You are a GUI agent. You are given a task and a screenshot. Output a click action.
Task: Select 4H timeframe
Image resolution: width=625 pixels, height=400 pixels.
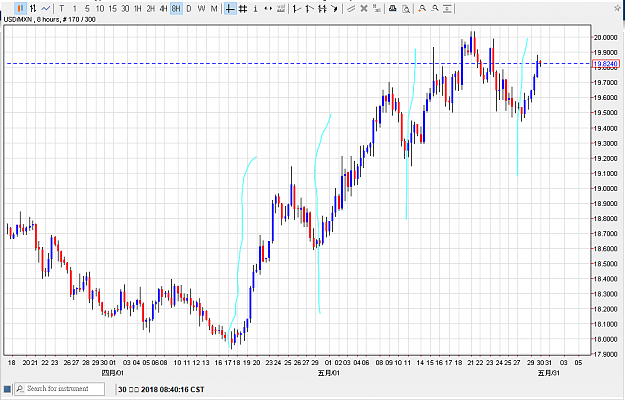[163, 9]
